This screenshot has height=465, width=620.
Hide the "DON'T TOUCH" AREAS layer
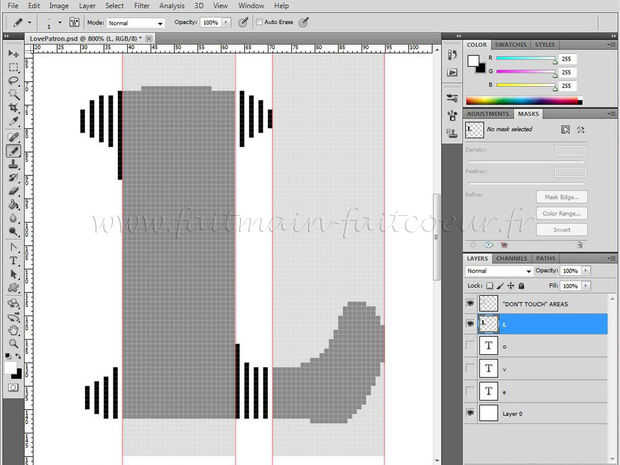point(471,303)
